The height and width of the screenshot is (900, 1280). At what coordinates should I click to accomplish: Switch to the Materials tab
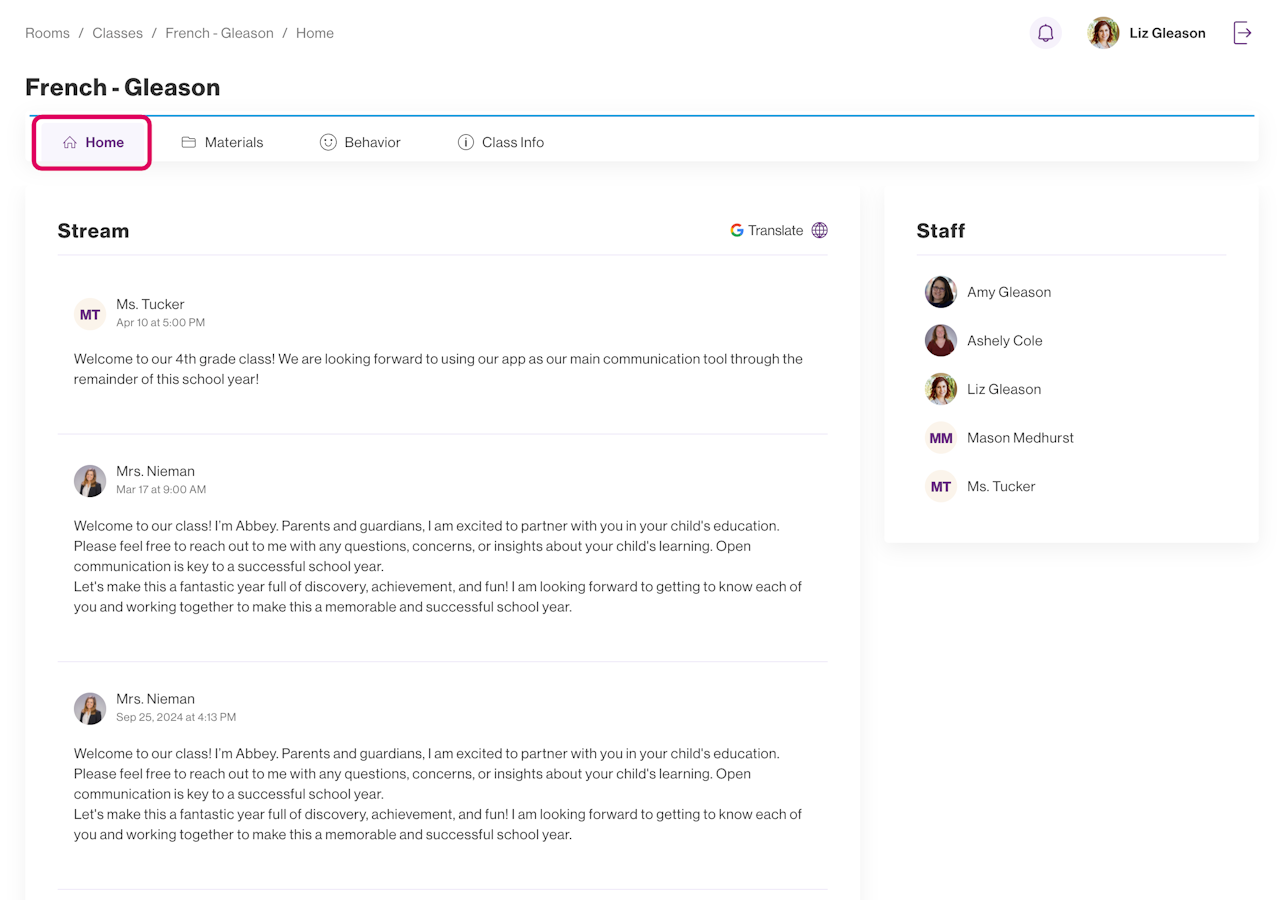[222, 142]
